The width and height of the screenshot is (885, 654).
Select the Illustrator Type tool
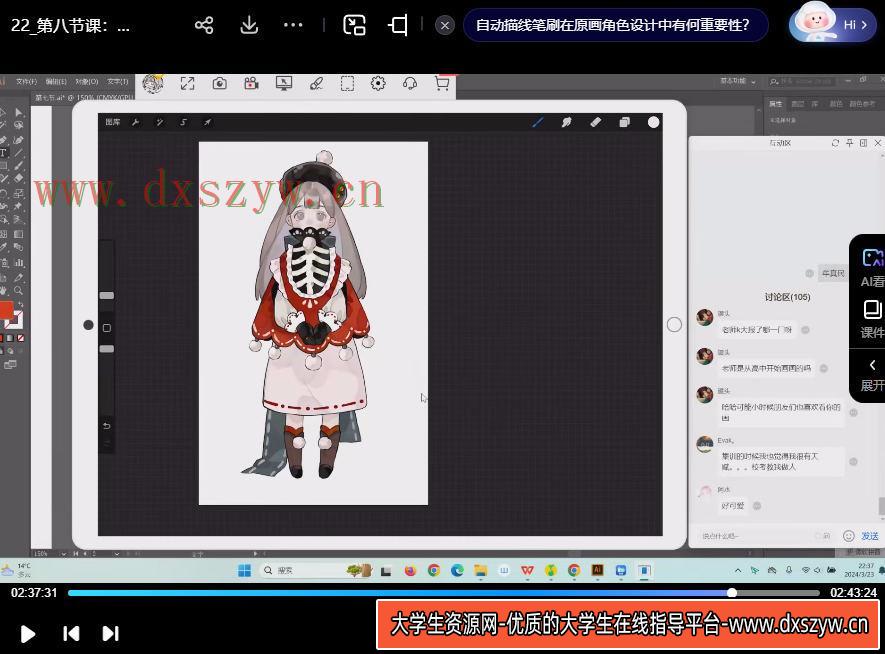(4, 152)
